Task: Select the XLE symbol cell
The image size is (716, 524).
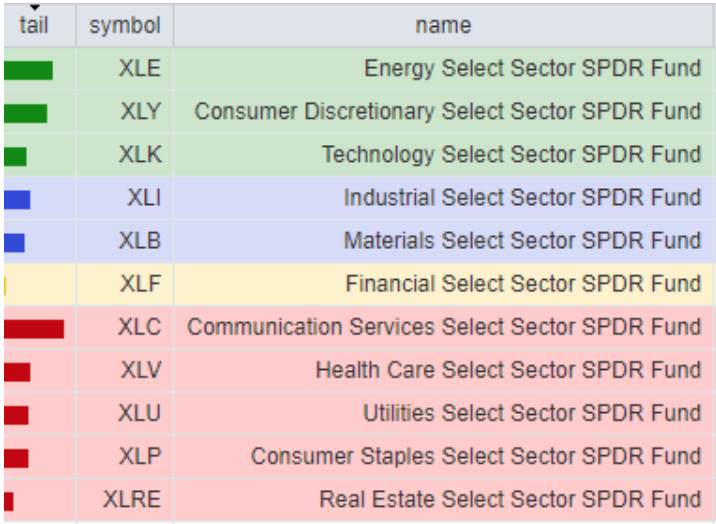Action: pyautogui.click(x=139, y=69)
